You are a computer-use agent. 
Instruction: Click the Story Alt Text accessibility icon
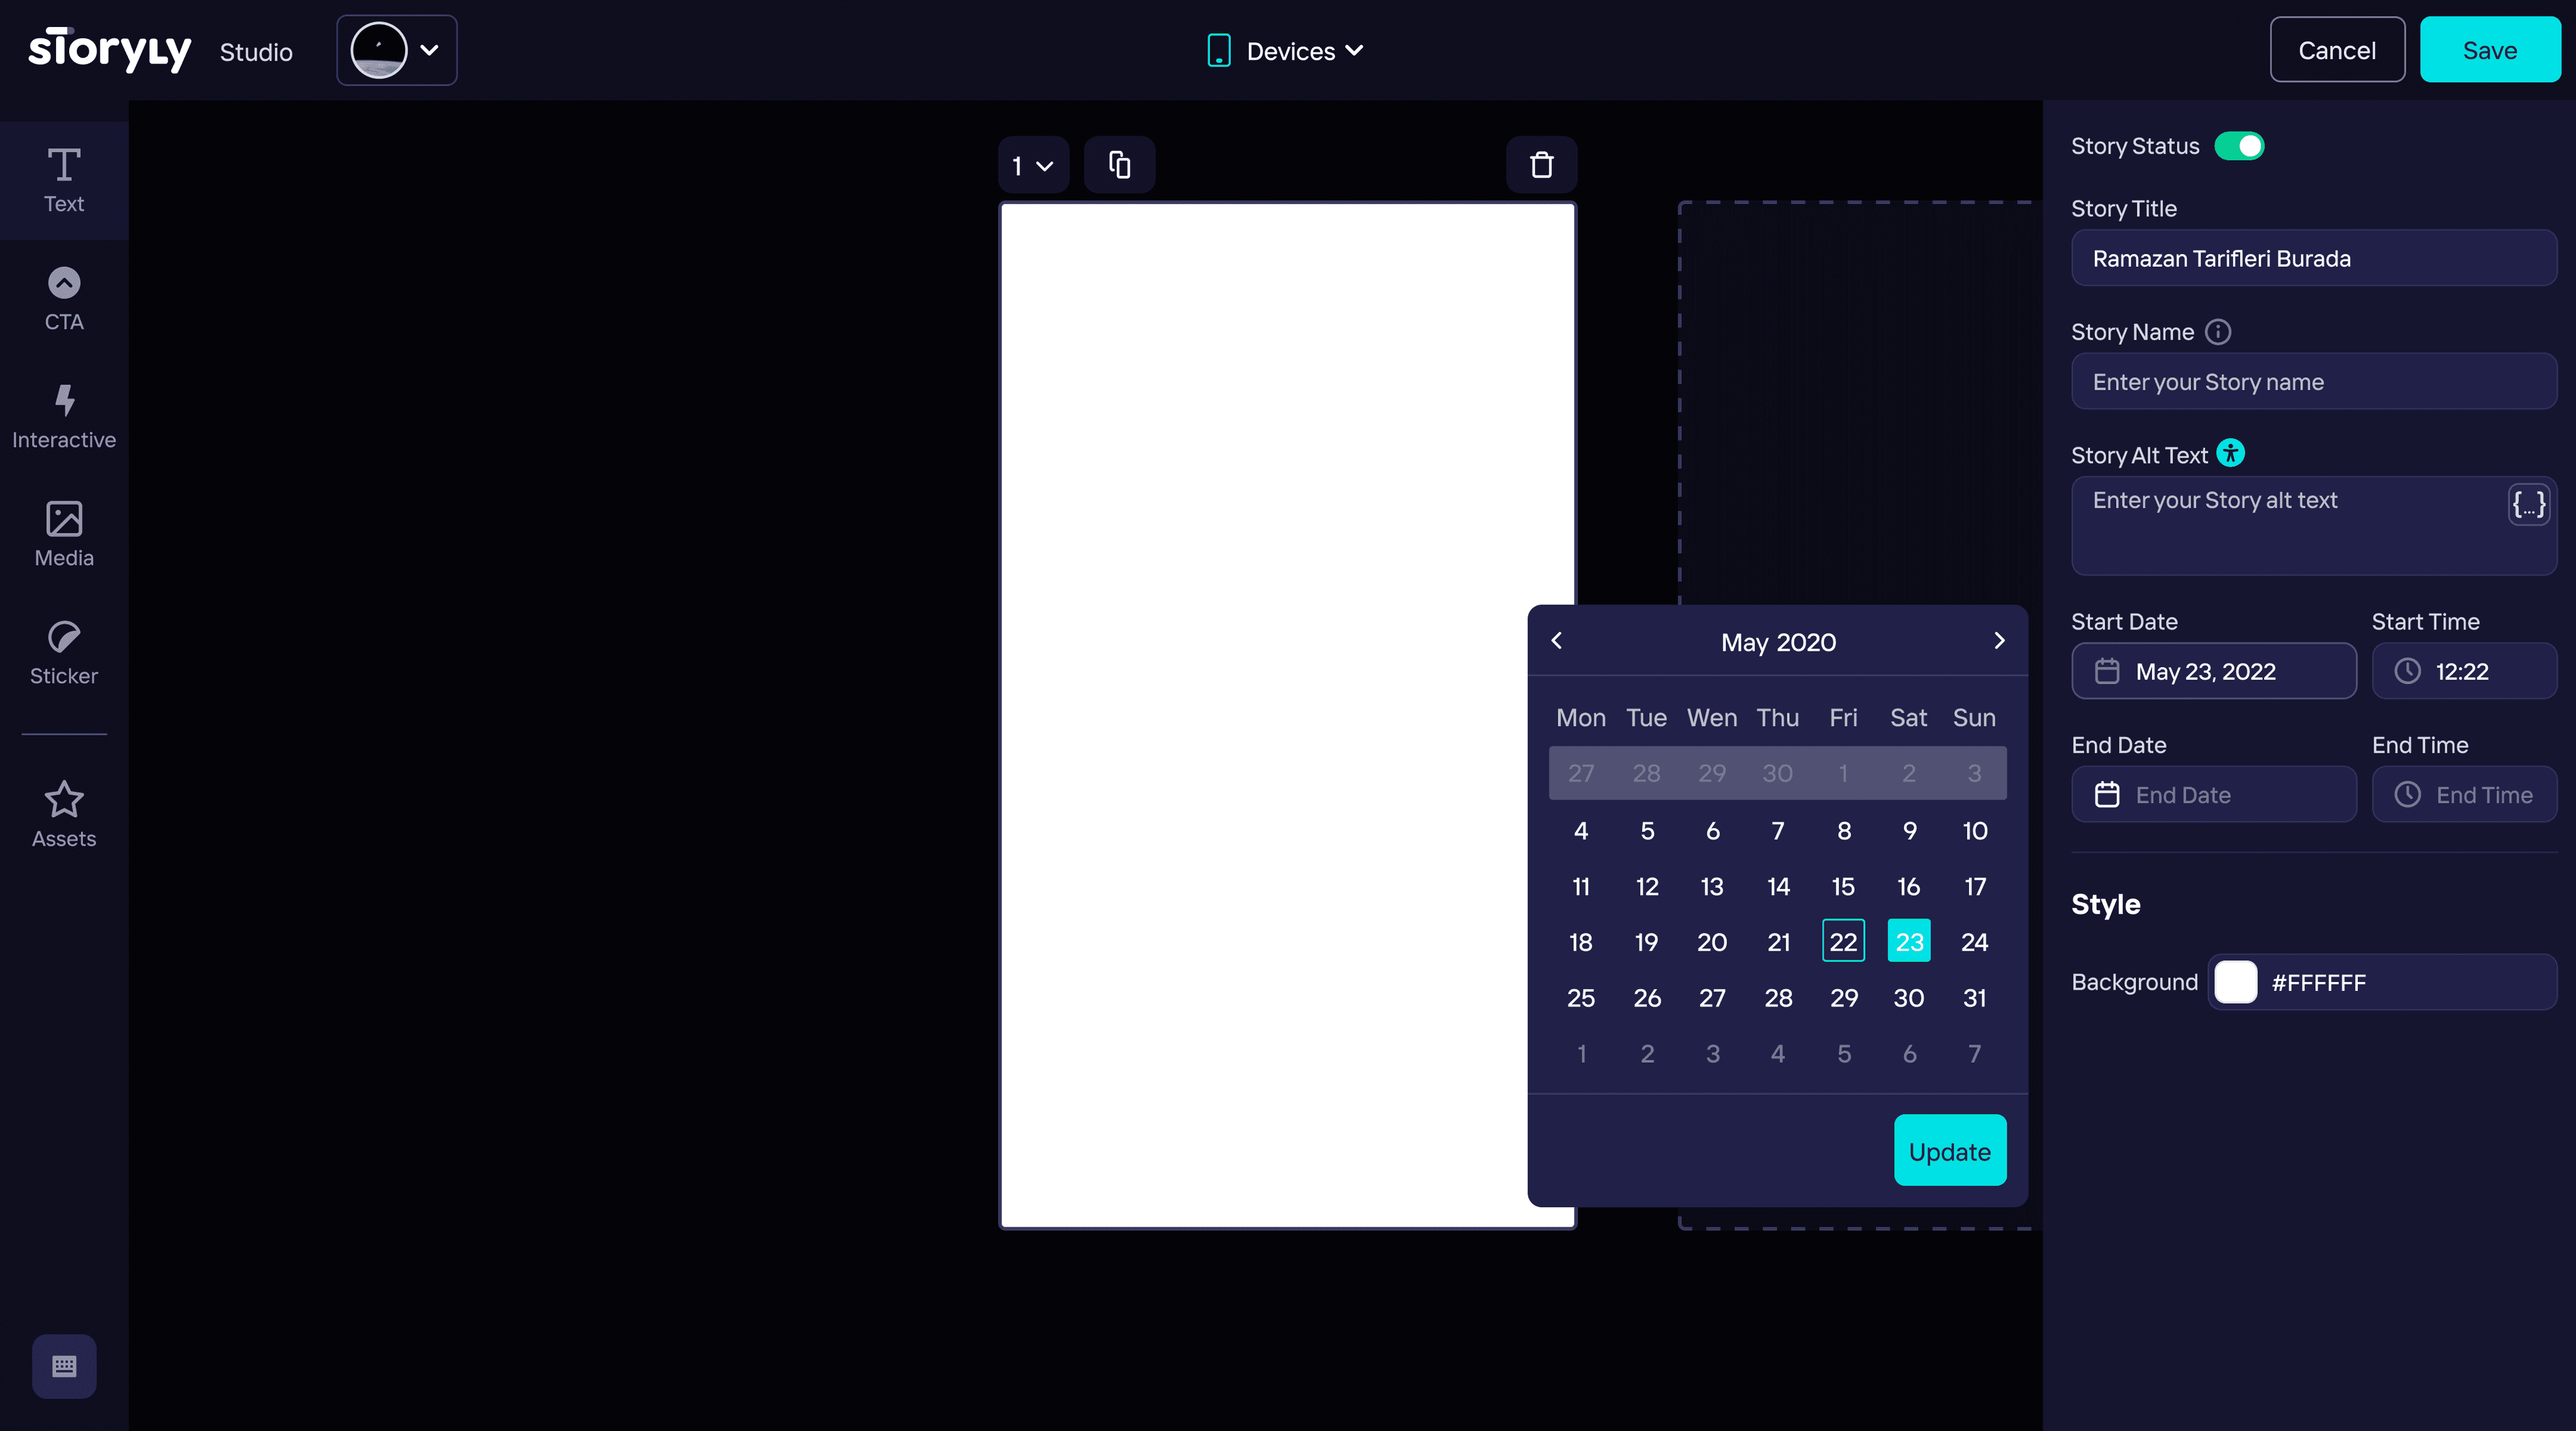point(2231,454)
